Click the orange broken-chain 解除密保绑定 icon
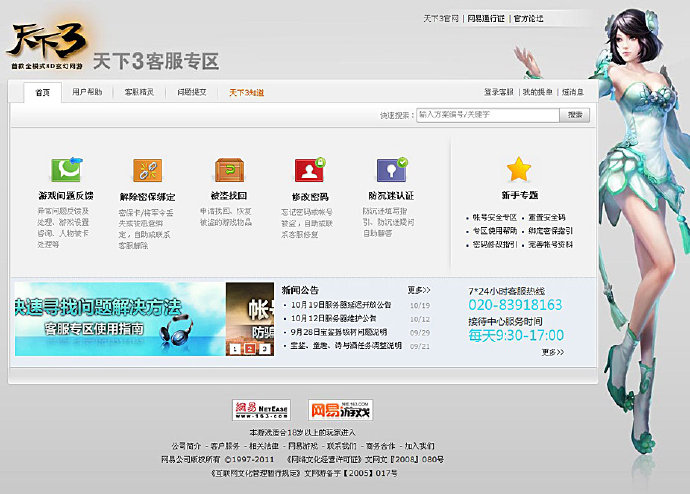The height and width of the screenshot is (494, 690). click(147, 170)
